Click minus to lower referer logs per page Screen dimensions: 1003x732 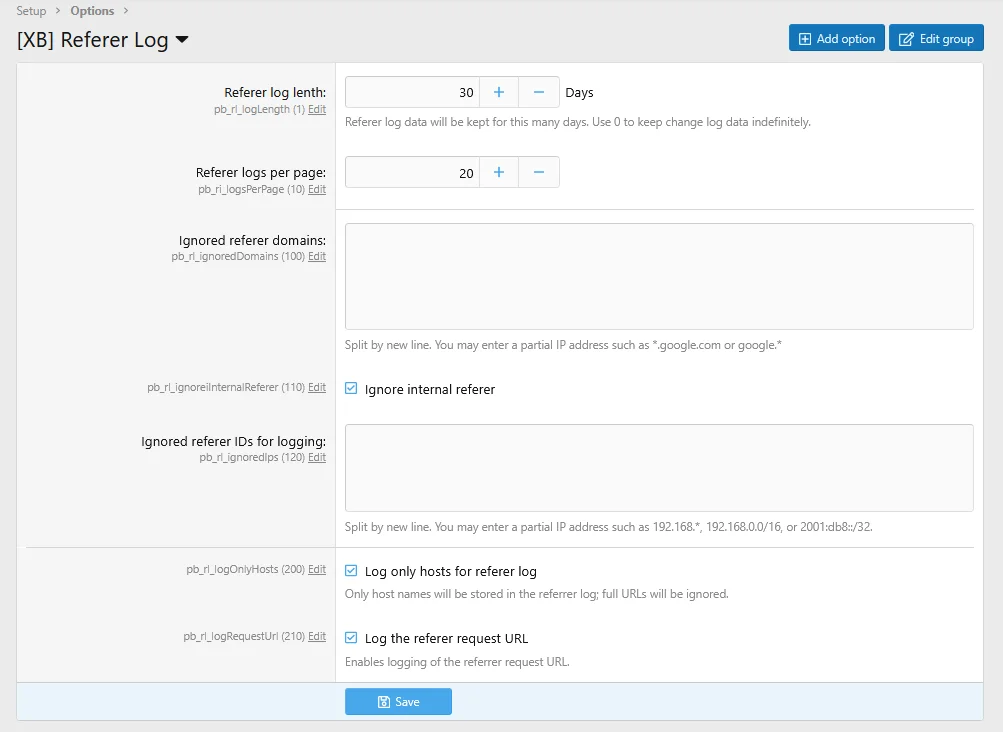click(539, 172)
